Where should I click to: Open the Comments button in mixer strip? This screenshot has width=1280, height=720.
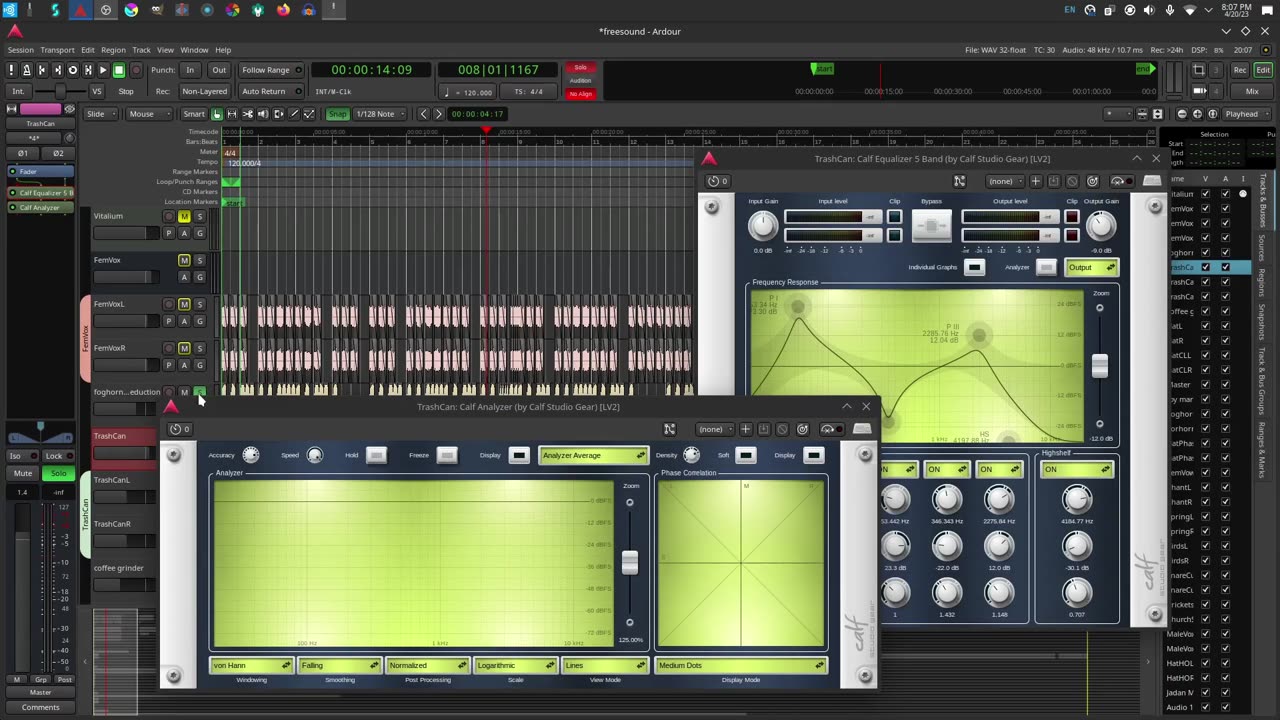click(x=40, y=707)
